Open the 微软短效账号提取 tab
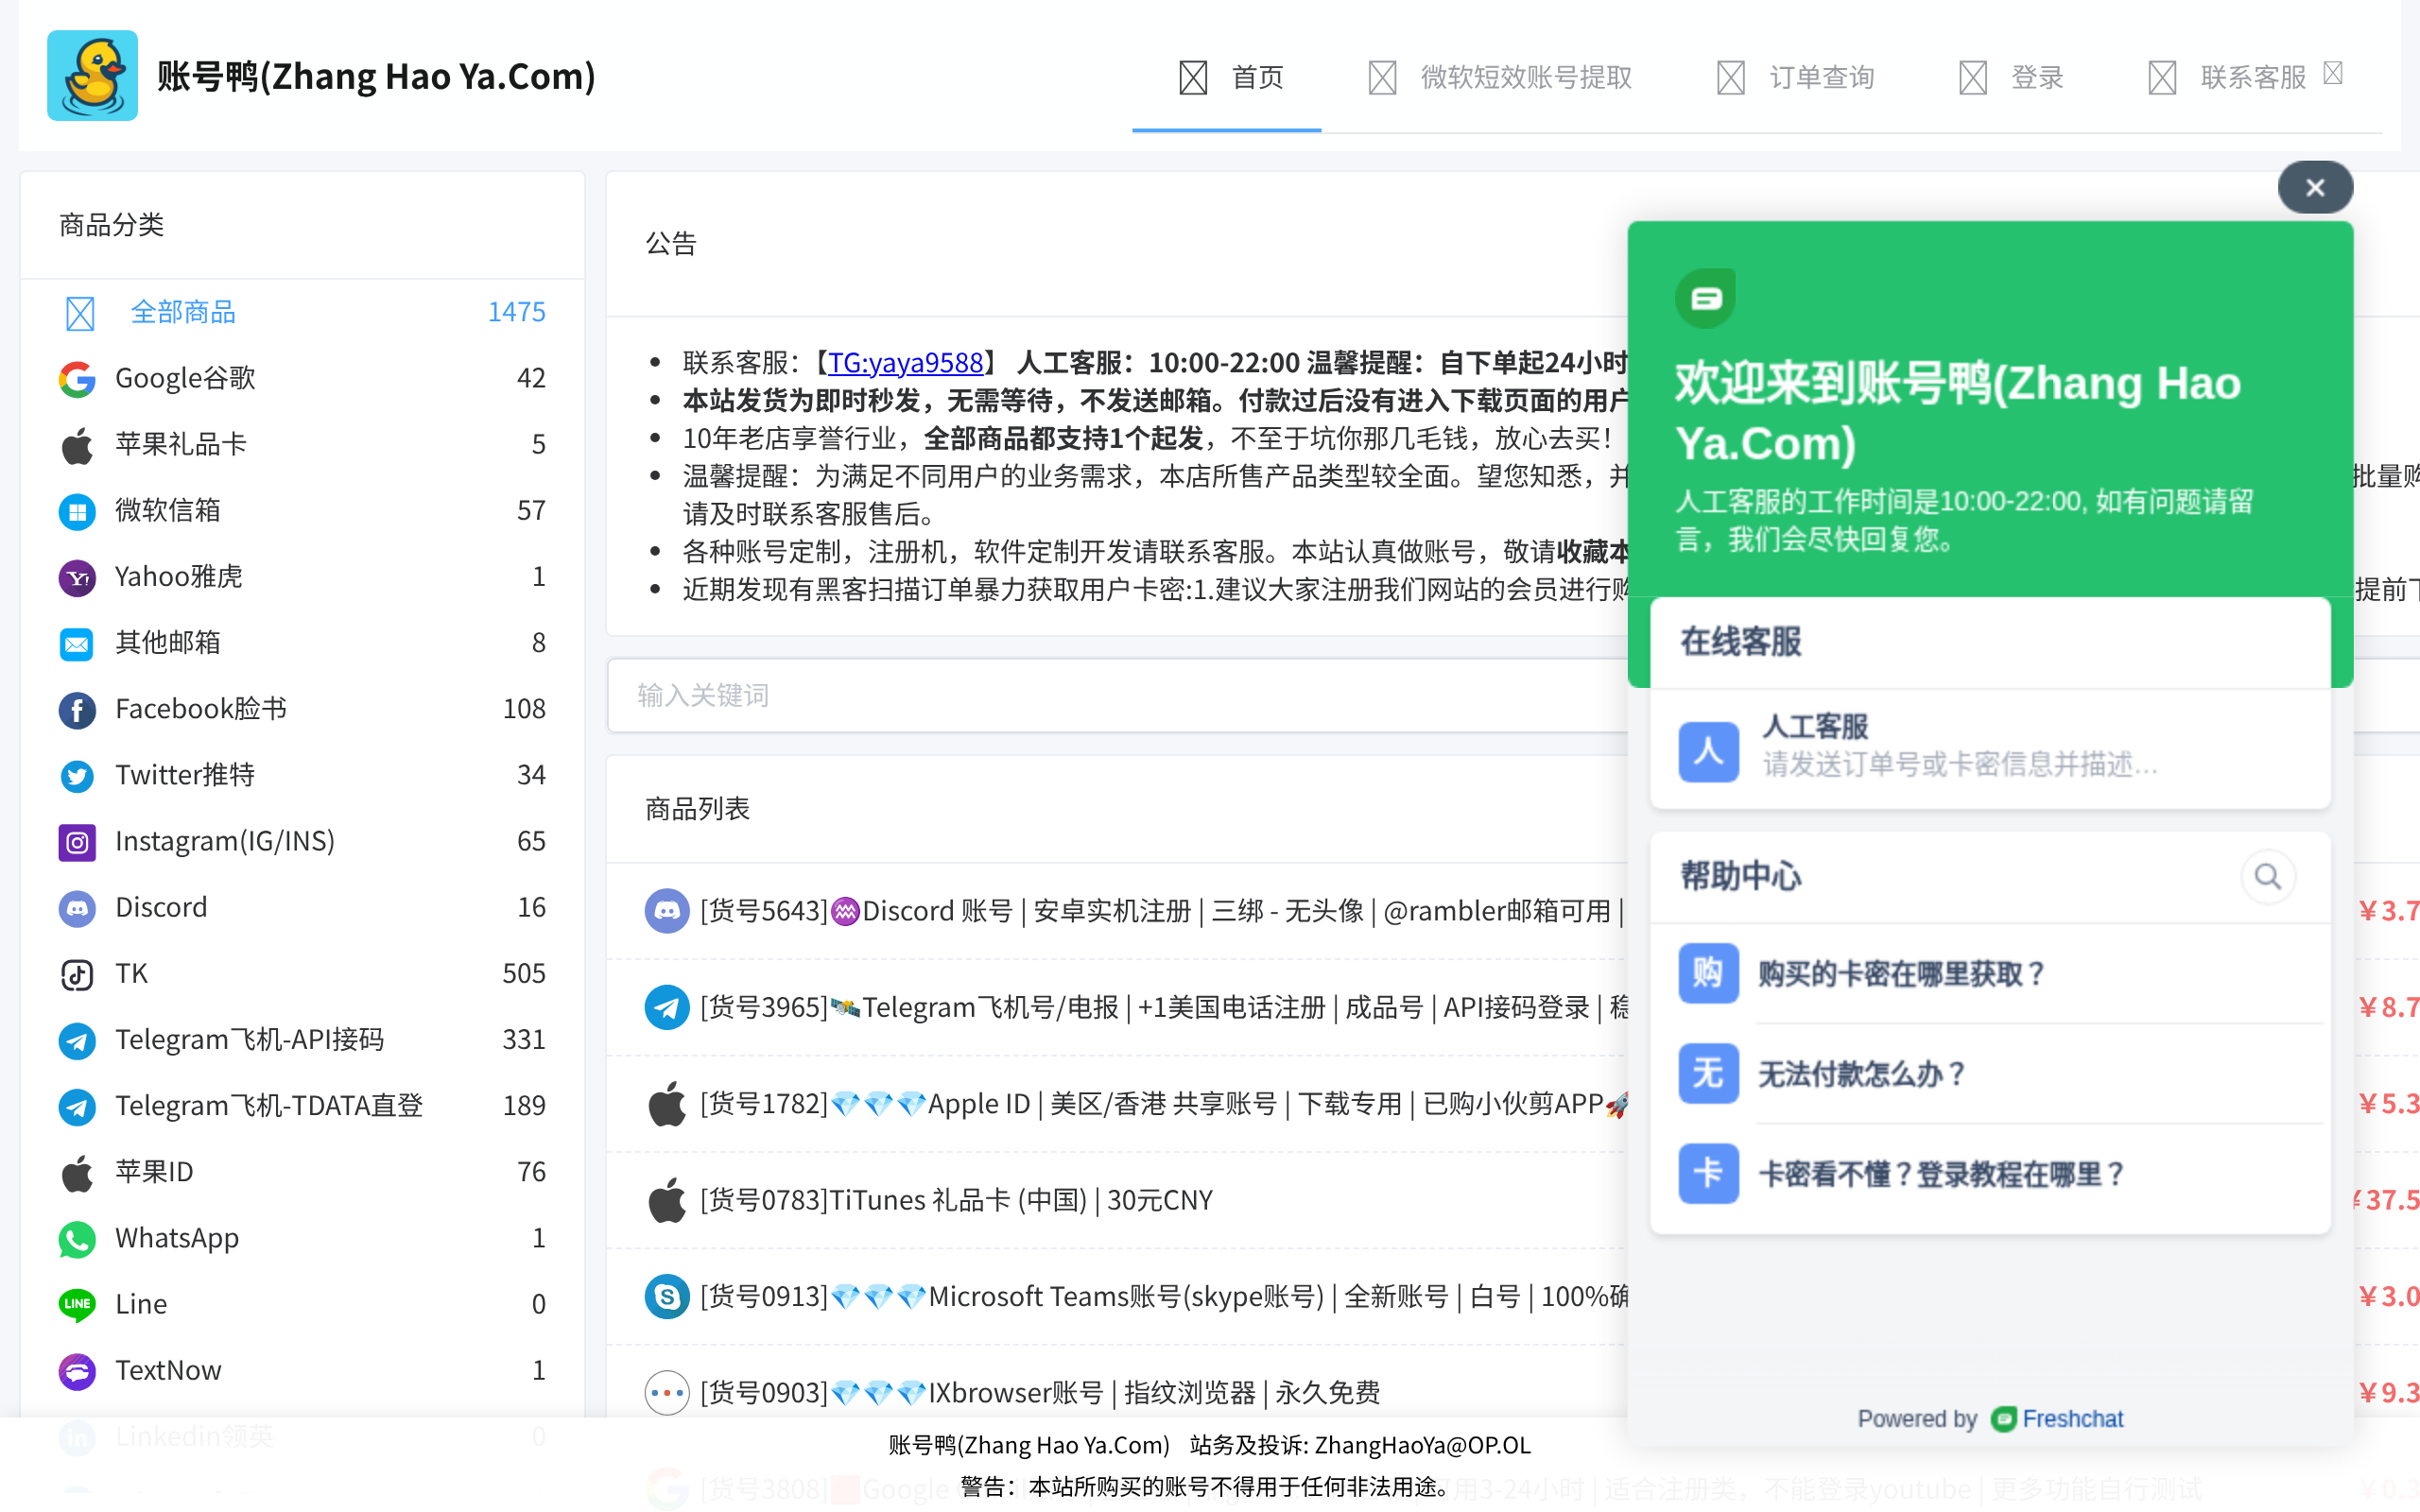This screenshot has width=2420, height=1512. pyautogui.click(x=1500, y=77)
